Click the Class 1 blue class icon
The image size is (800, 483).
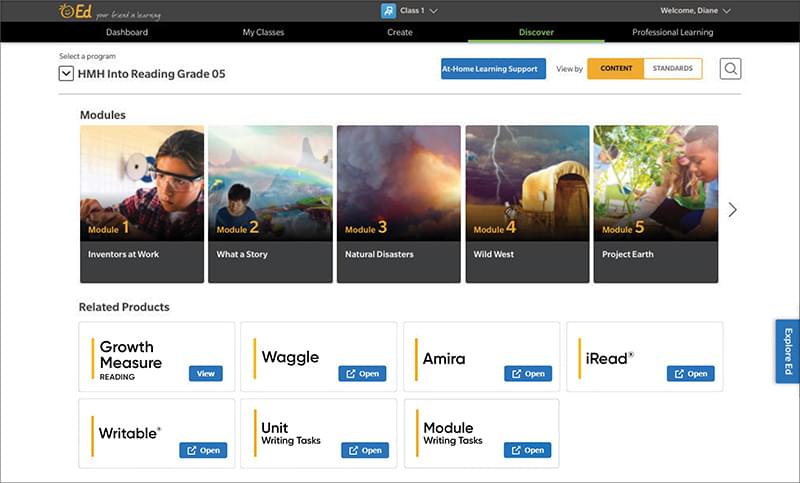pyautogui.click(x=388, y=11)
